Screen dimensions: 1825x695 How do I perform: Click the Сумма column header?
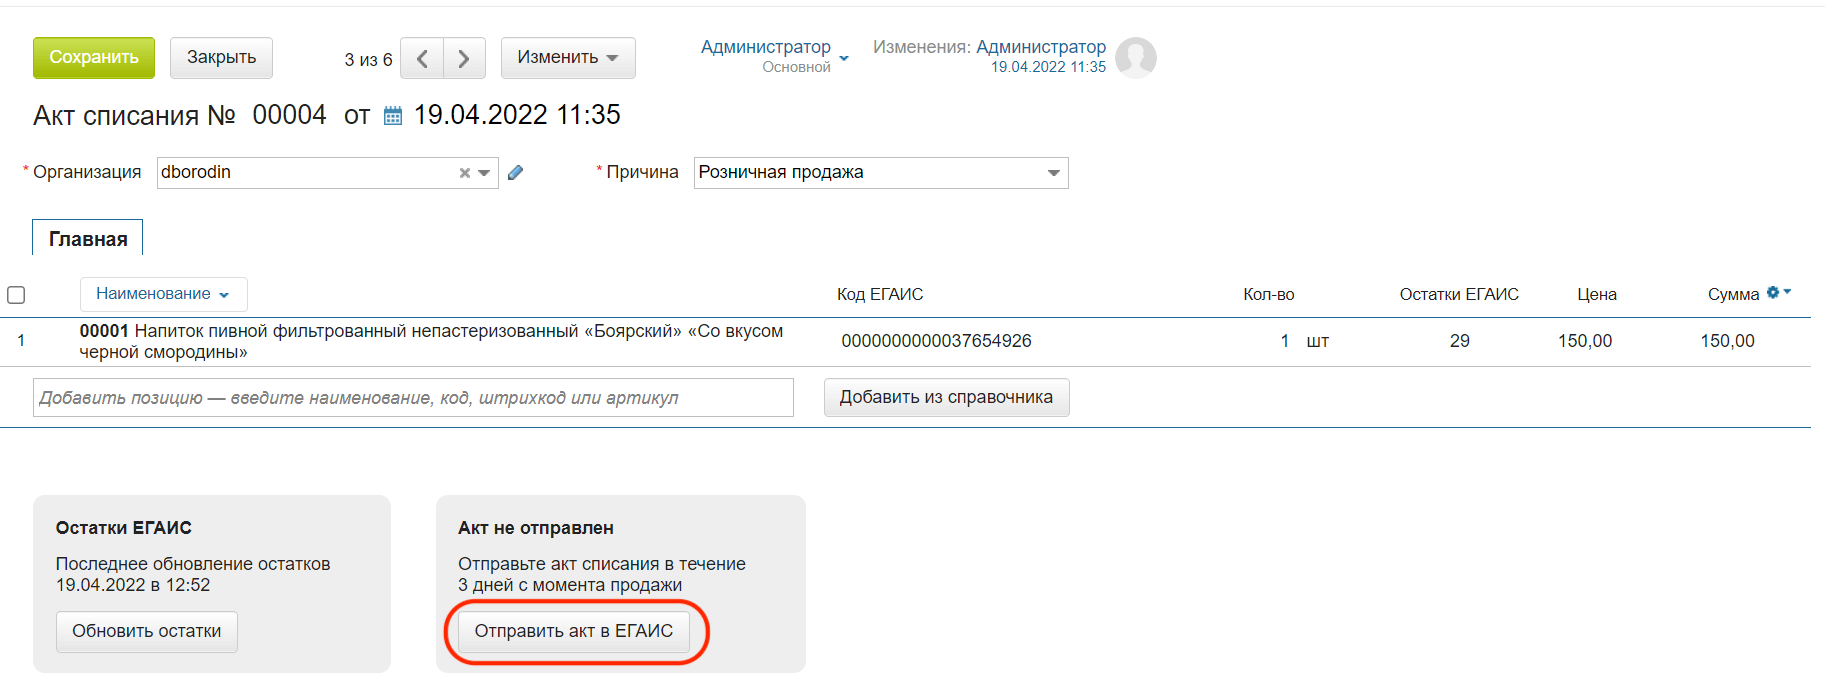[x=1733, y=294]
